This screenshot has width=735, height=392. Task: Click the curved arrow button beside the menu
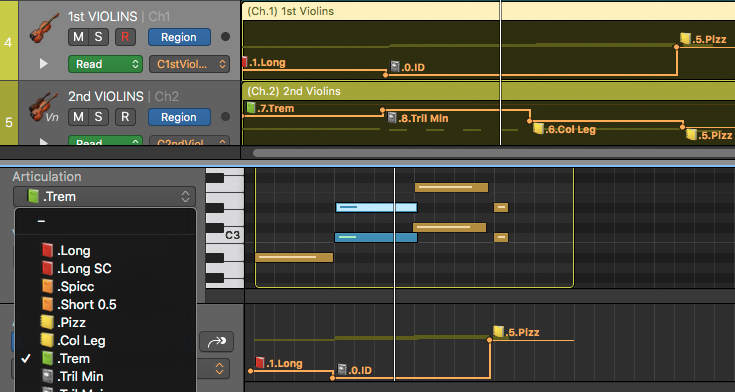point(217,341)
